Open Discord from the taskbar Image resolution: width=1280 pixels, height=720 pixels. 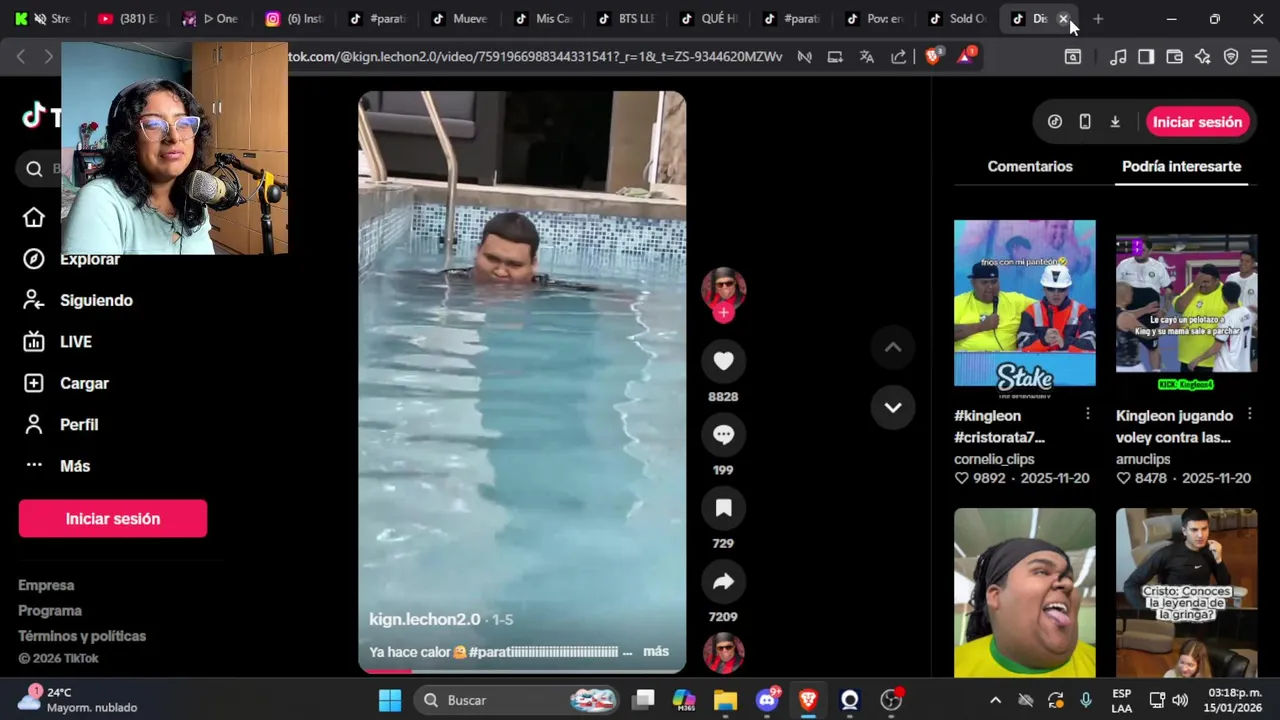pos(768,700)
